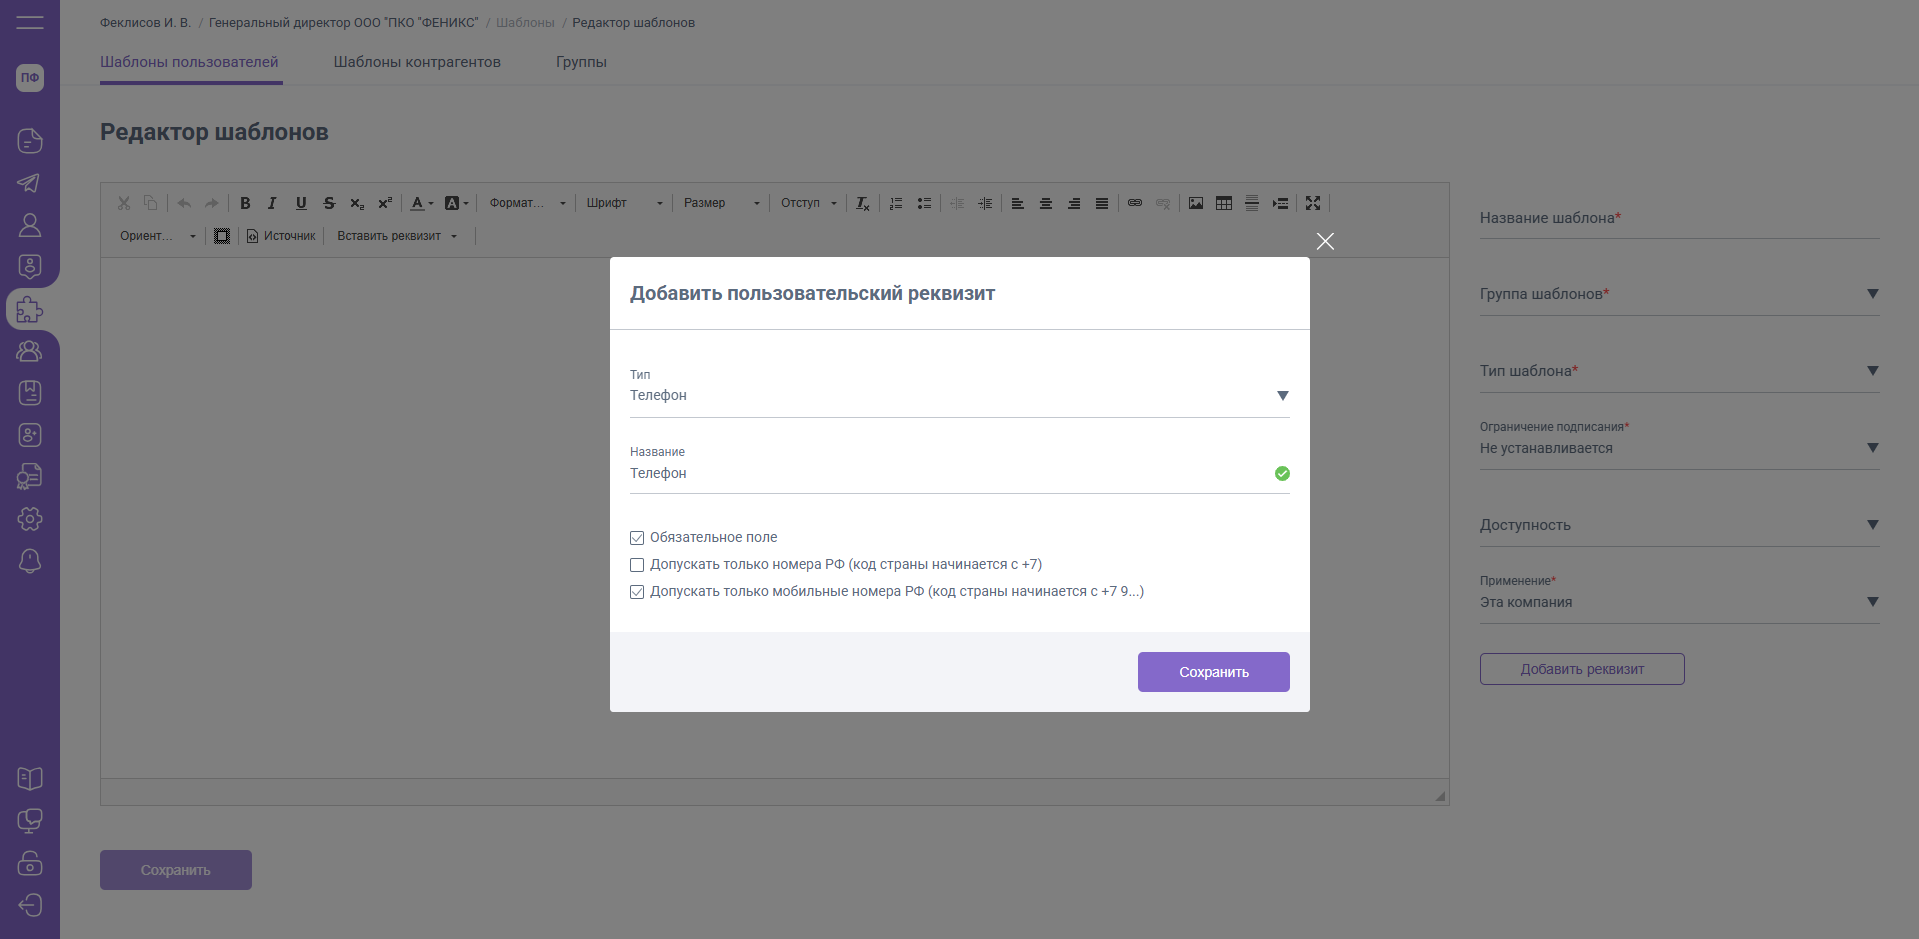Switch to 'Шаблоны контрагентов' tab

click(417, 62)
